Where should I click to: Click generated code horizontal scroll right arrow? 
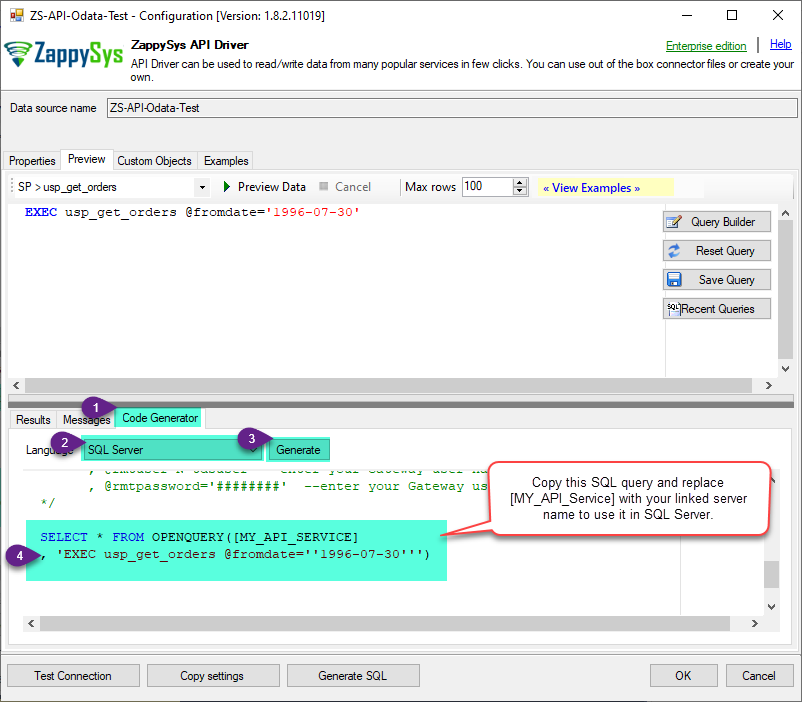pos(754,623)
